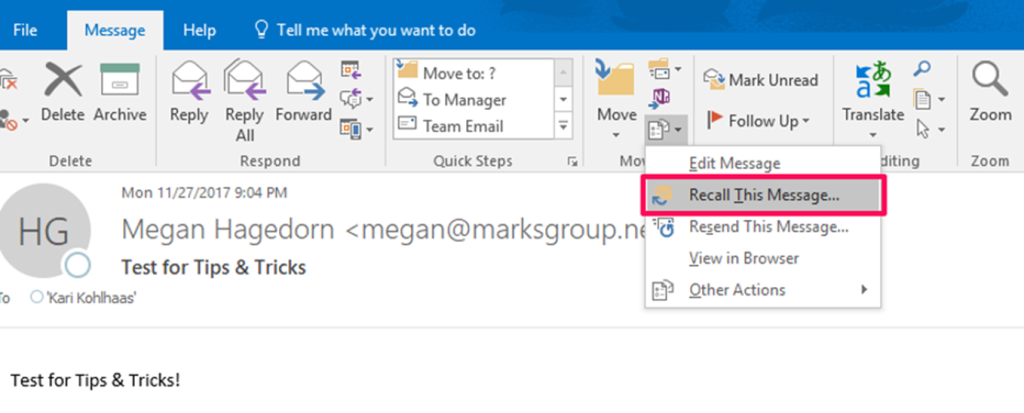Click Quick Steps gallery down arrow

[563, 101]
